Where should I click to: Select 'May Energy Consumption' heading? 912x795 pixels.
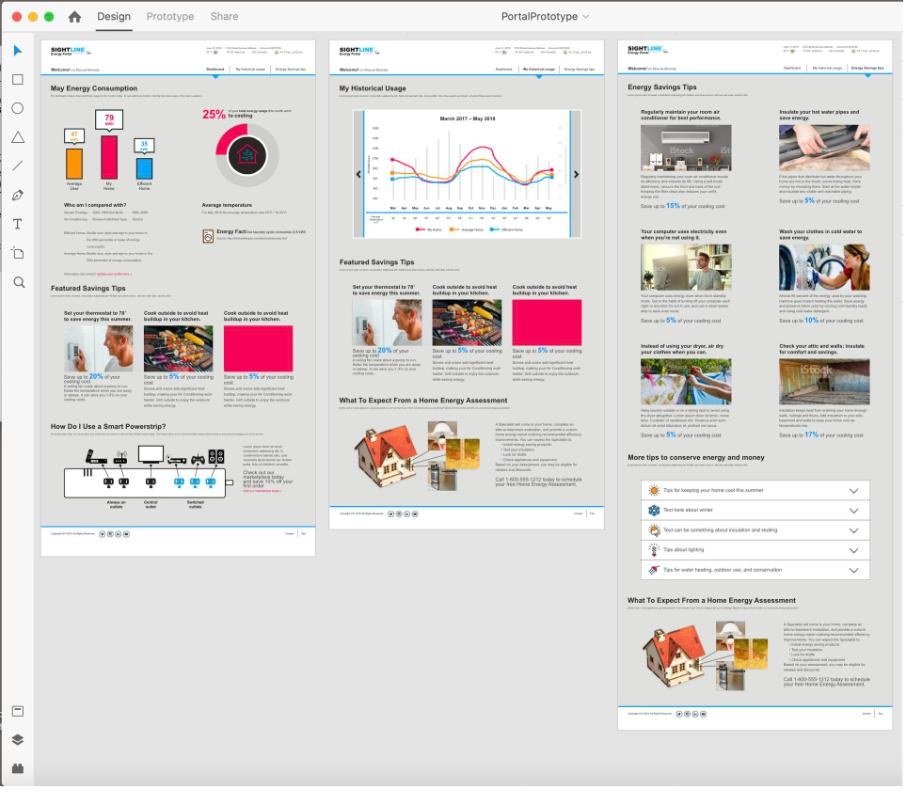pyautogui.click(x=95, y=89)
